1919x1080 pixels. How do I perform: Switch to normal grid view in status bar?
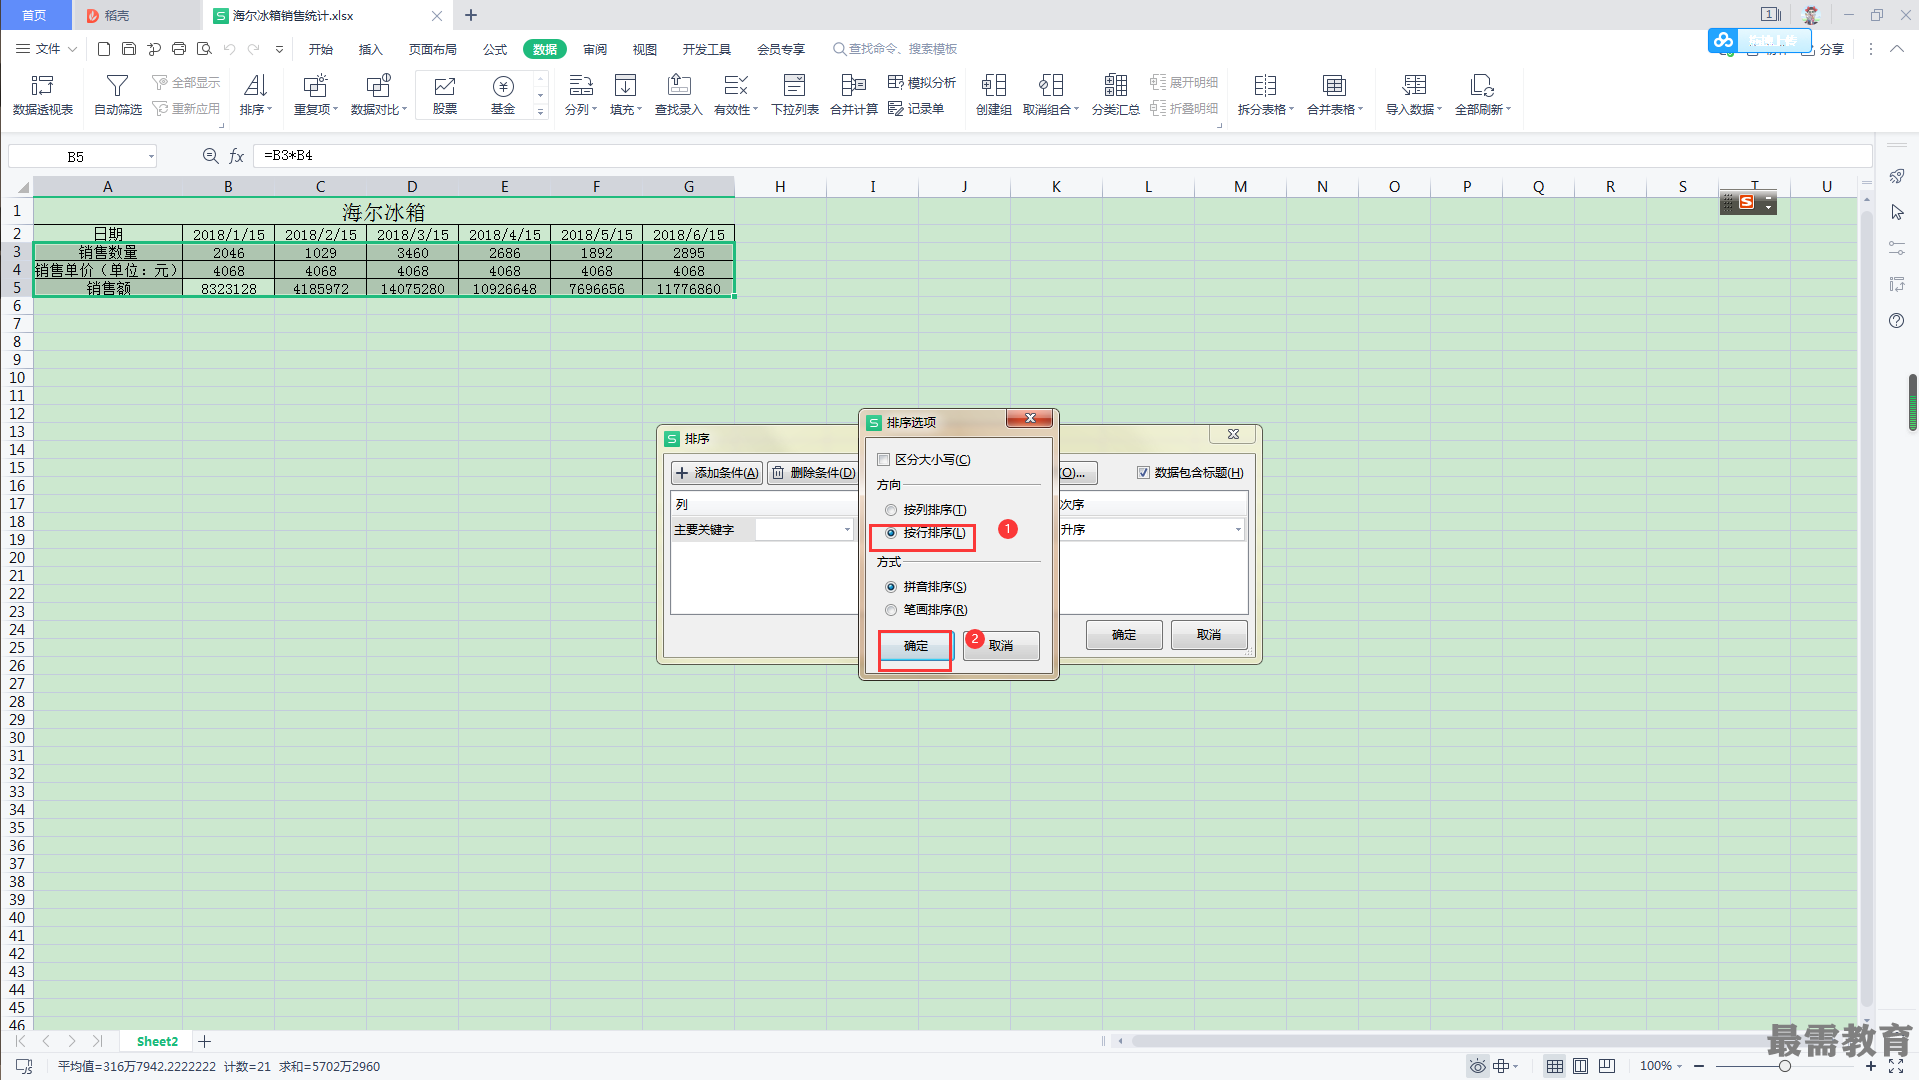click(x=1555, y=1066)
